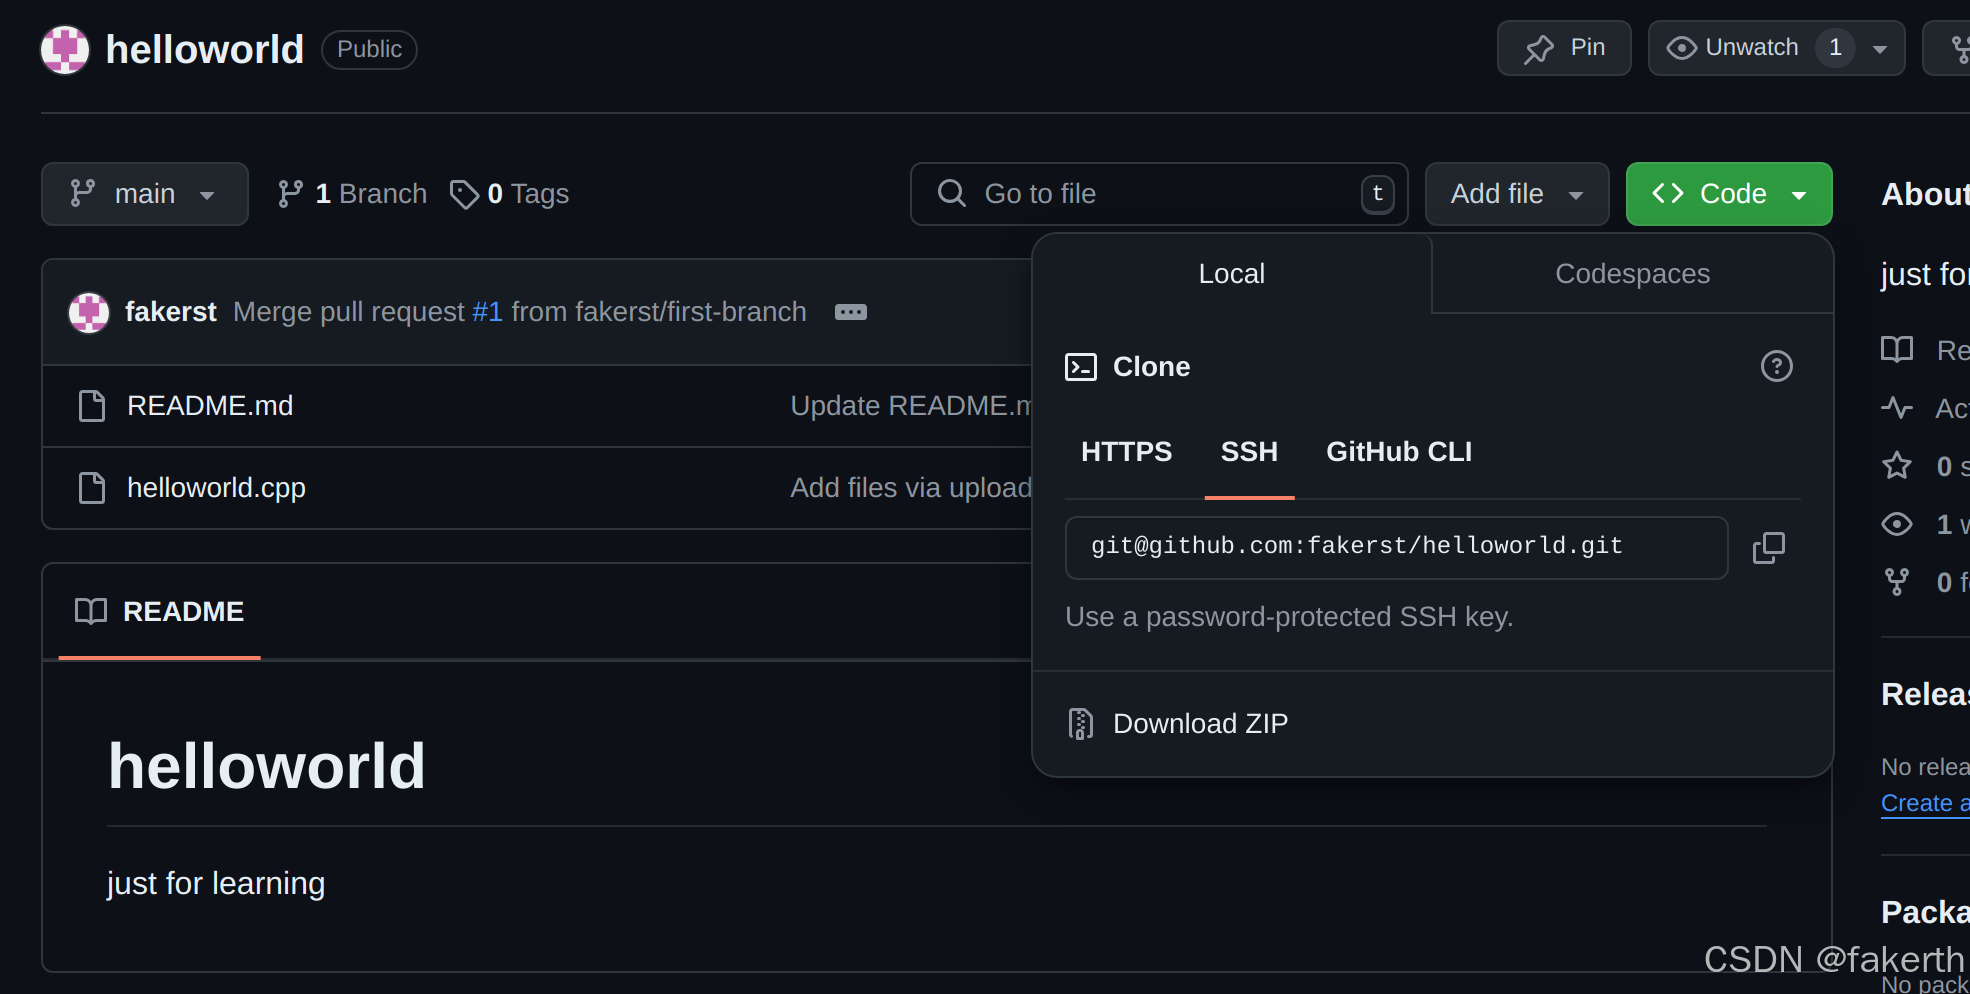Open the 1 Branch link
1970x994 pixels.
pos(352,194)
